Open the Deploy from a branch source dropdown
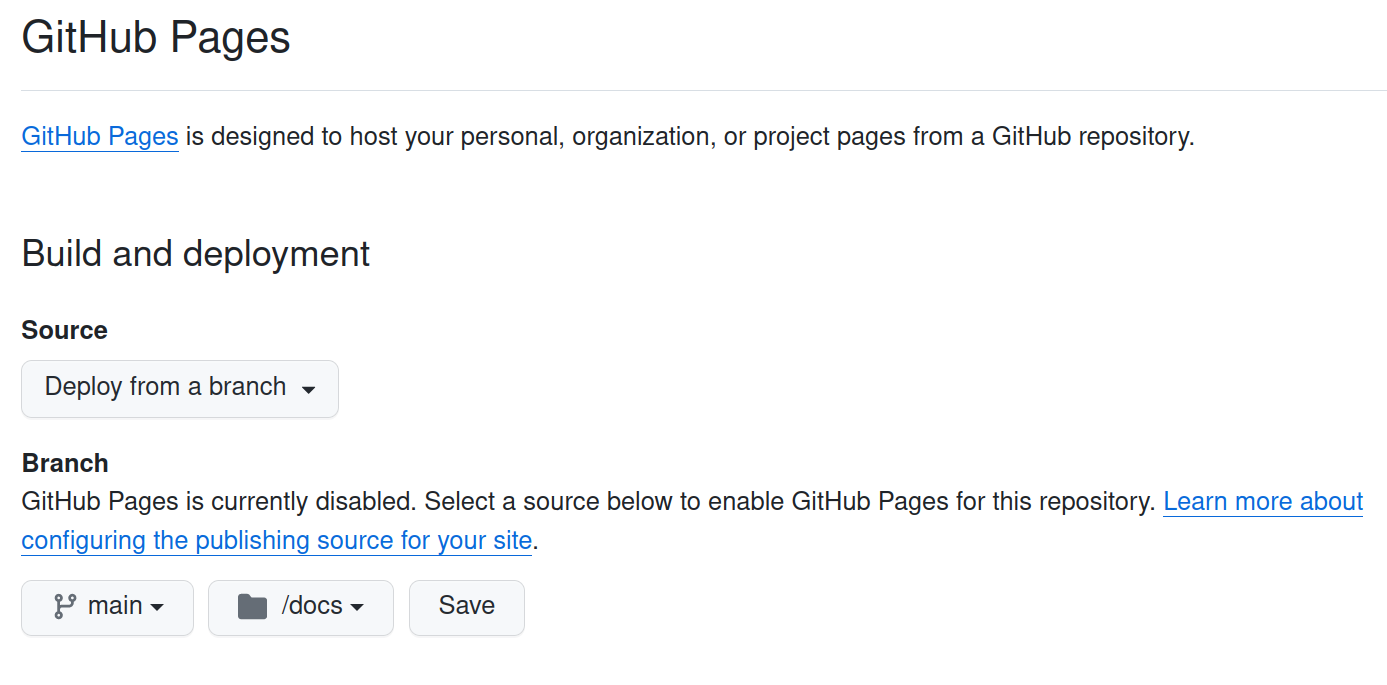1387x685 pixels. [x=180, y=388]
